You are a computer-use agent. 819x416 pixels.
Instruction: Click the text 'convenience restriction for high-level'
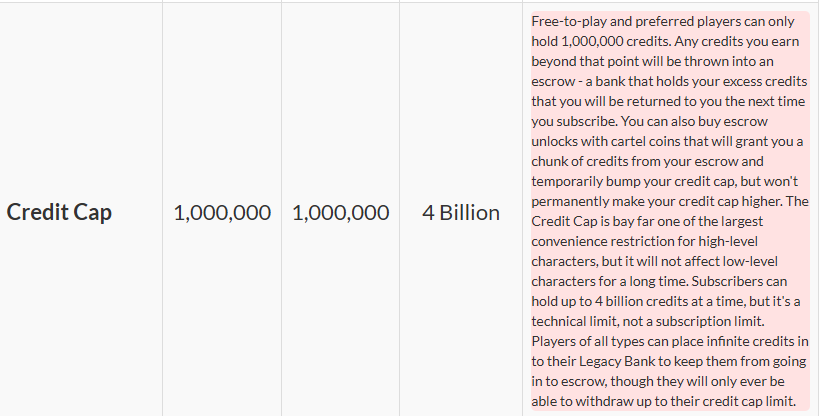[x=645, y=241]
